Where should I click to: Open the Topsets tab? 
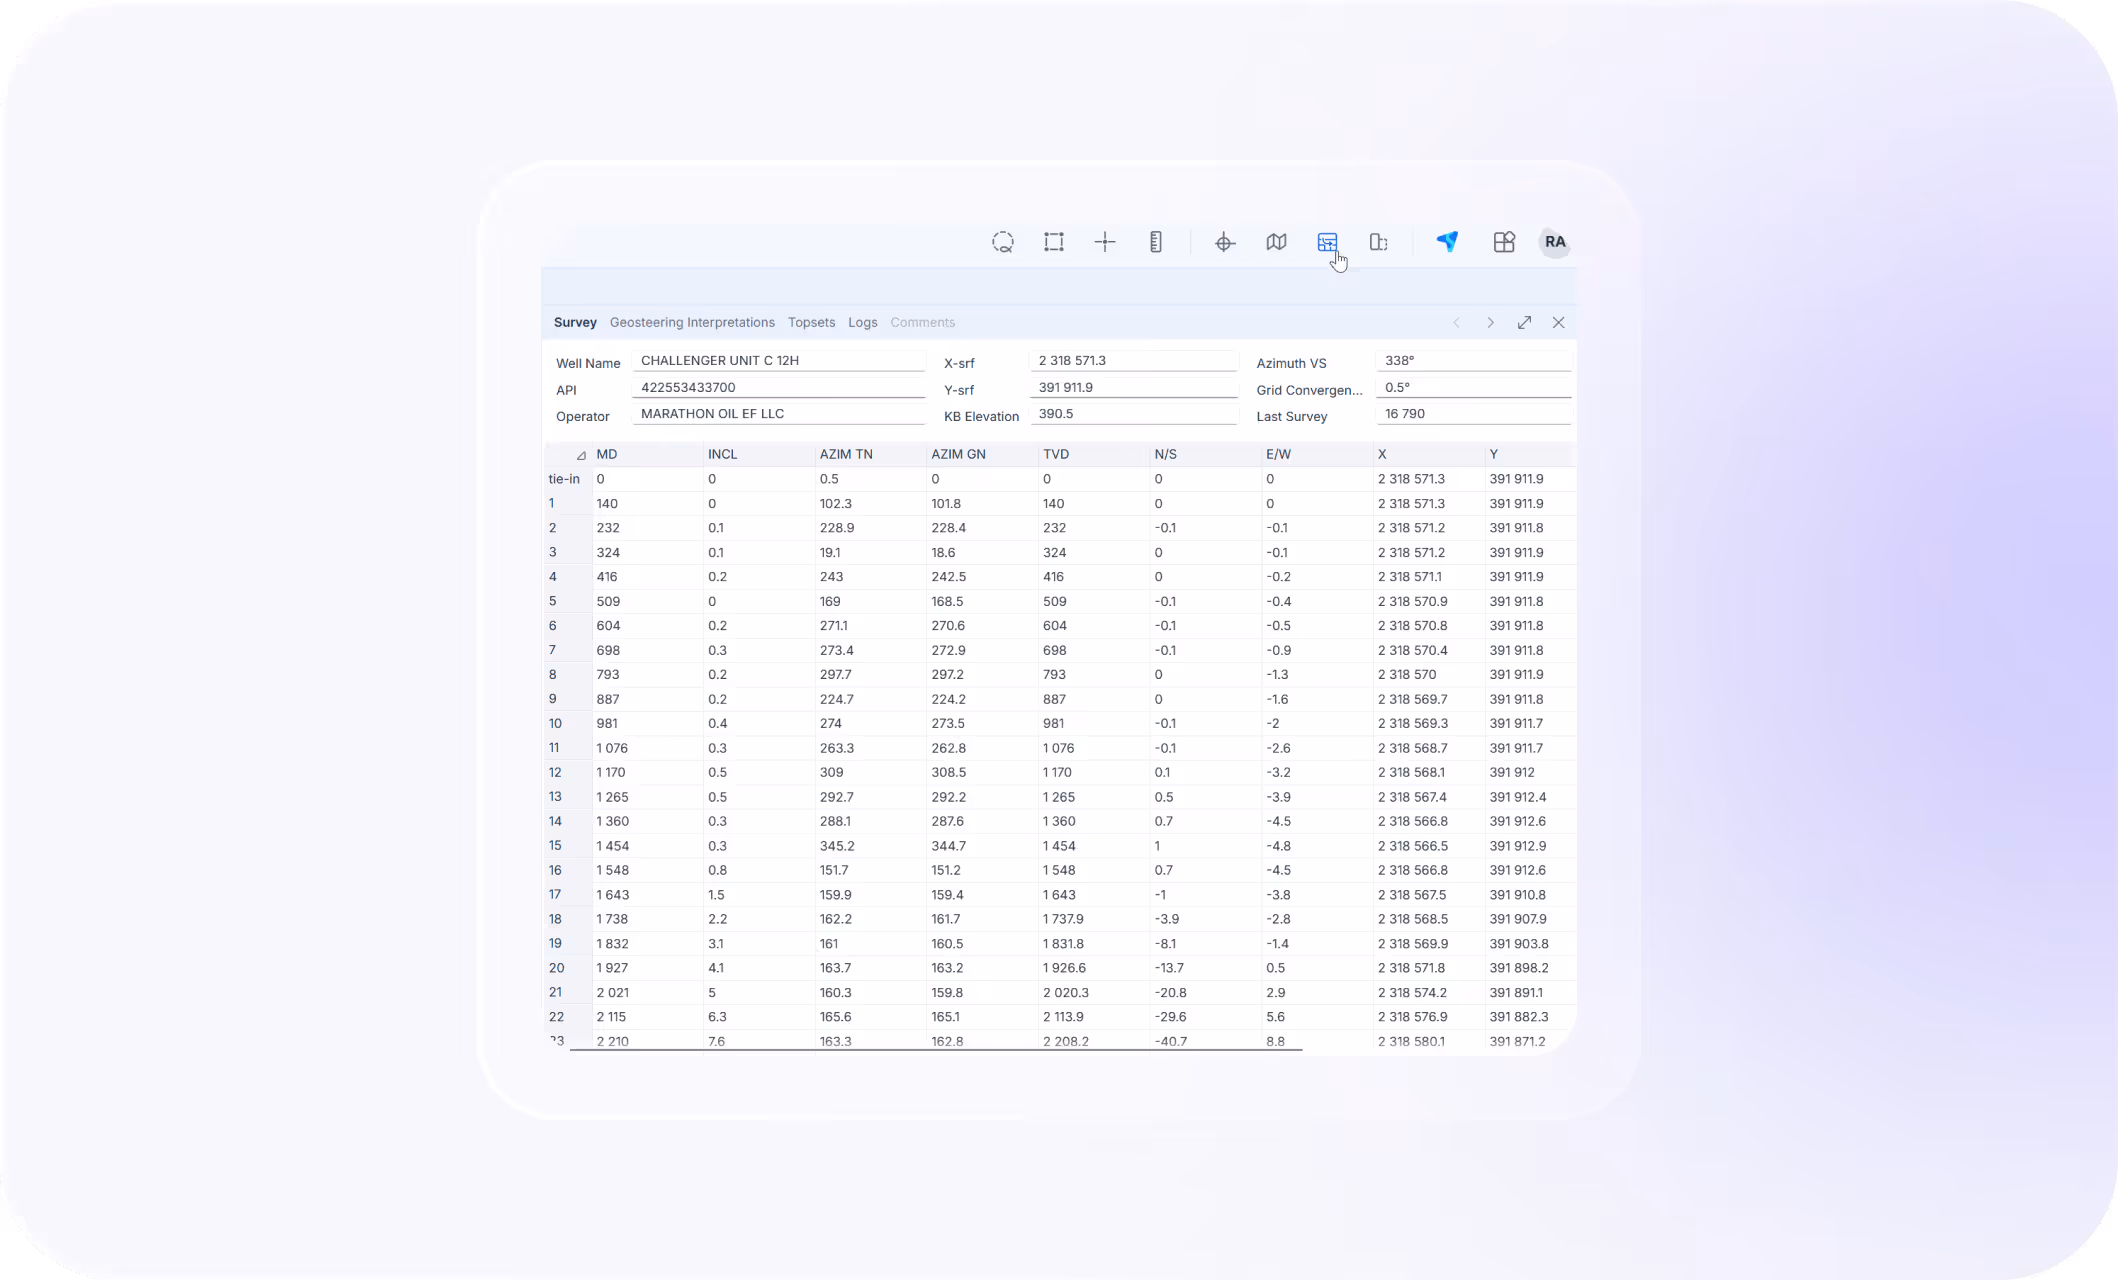pos(811,323)
